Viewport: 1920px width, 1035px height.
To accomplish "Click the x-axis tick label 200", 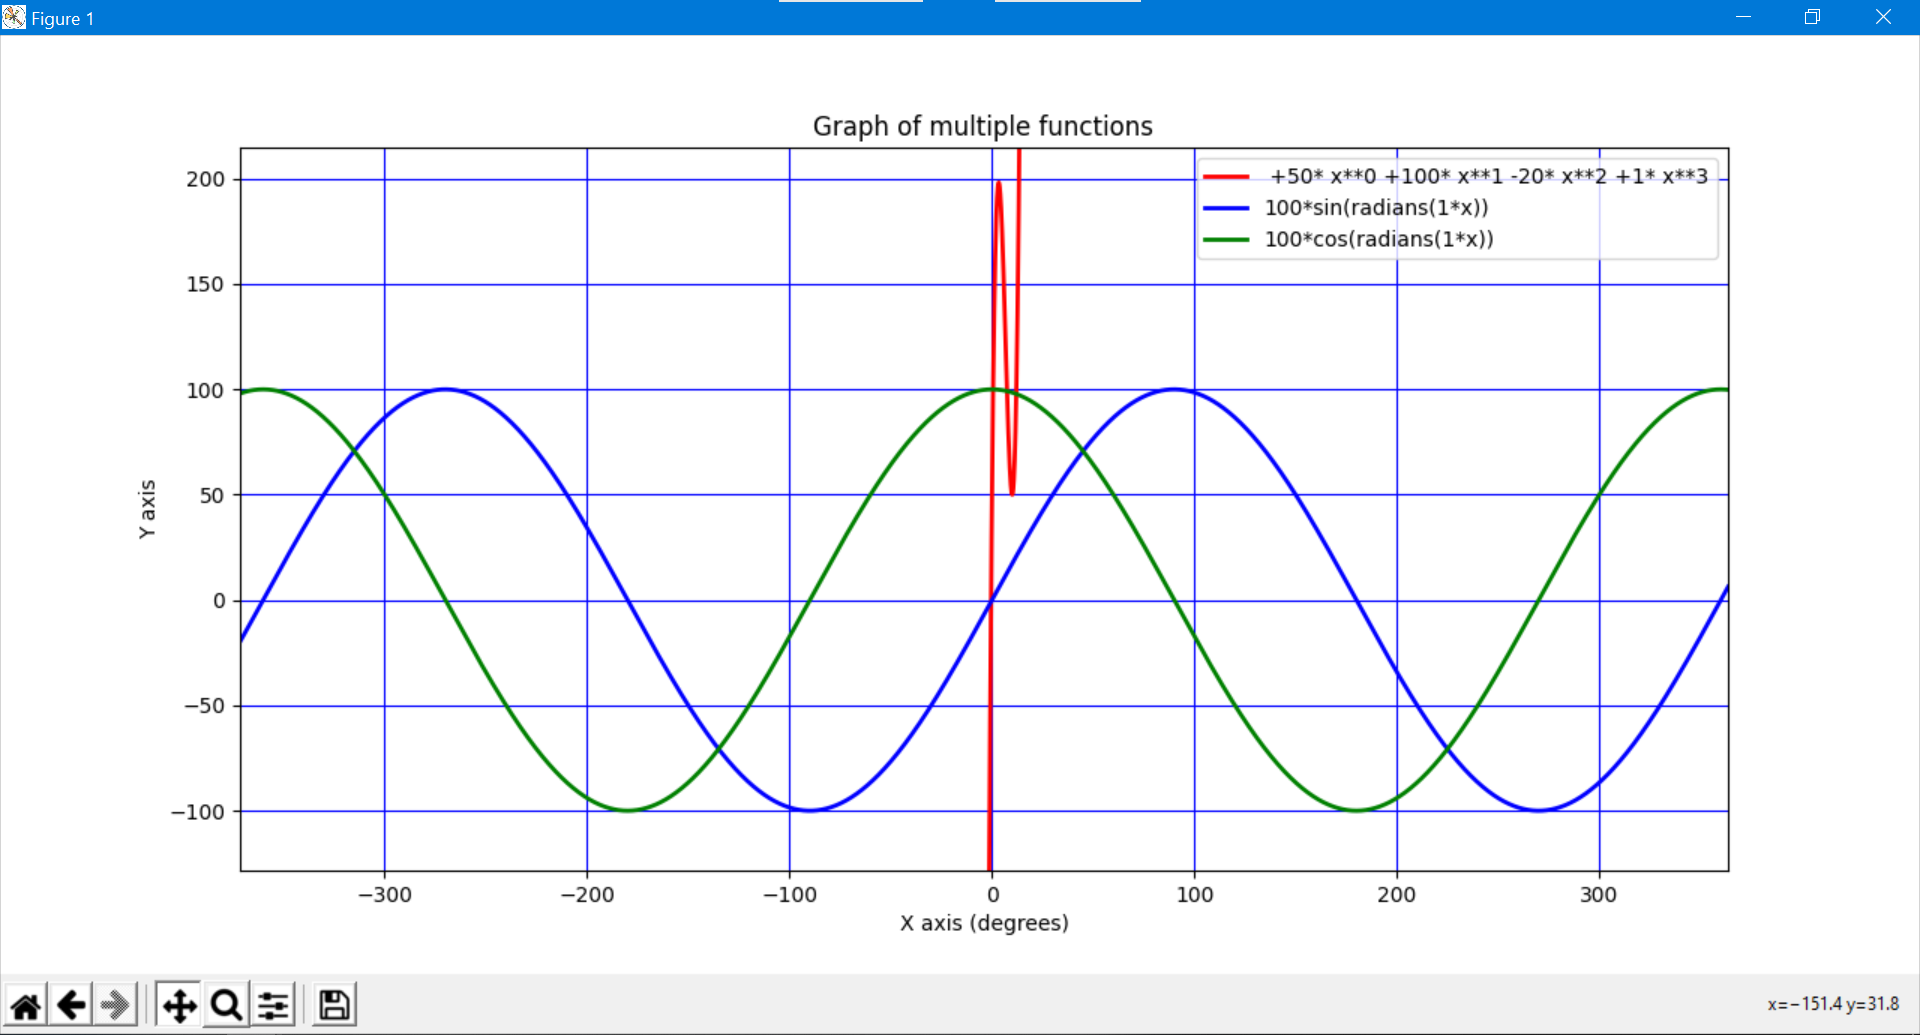I will point(1397,895).
